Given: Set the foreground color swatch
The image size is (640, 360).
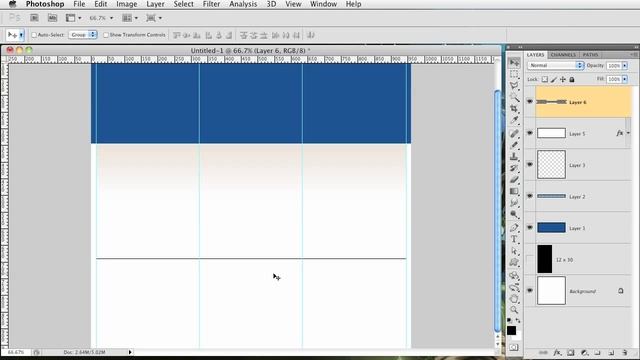Looking at the screenshot, I should pos(511,330).
